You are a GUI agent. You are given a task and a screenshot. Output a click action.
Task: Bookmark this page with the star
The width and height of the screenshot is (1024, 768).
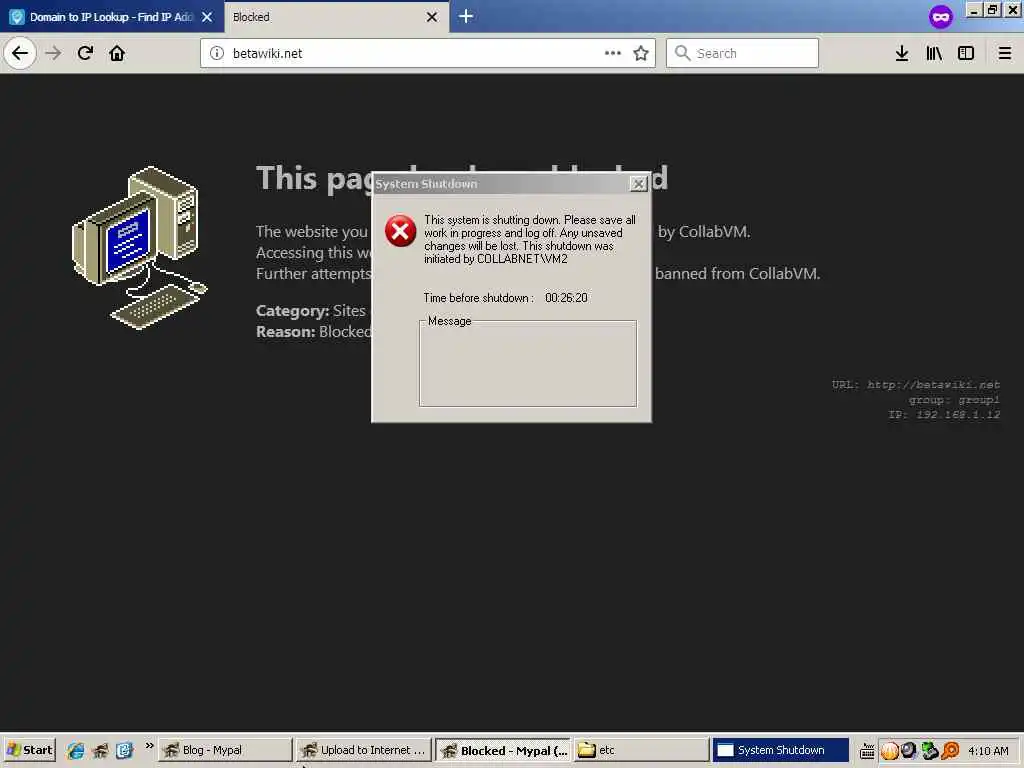click(x=641, y=54)
